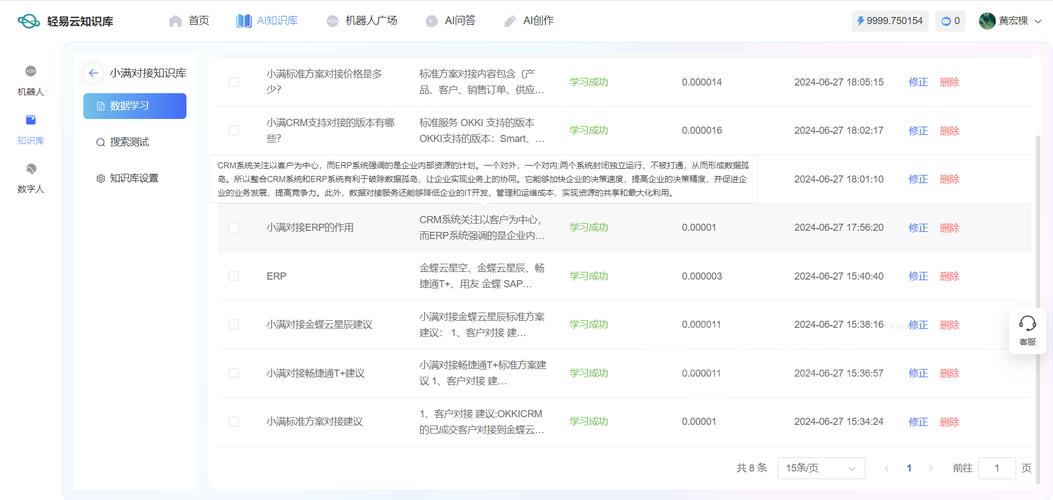Screen dimensions: 1053x500
Task: Tick the checkbox for 小满对接ERP的作用
Action: (x=234, y=228)
